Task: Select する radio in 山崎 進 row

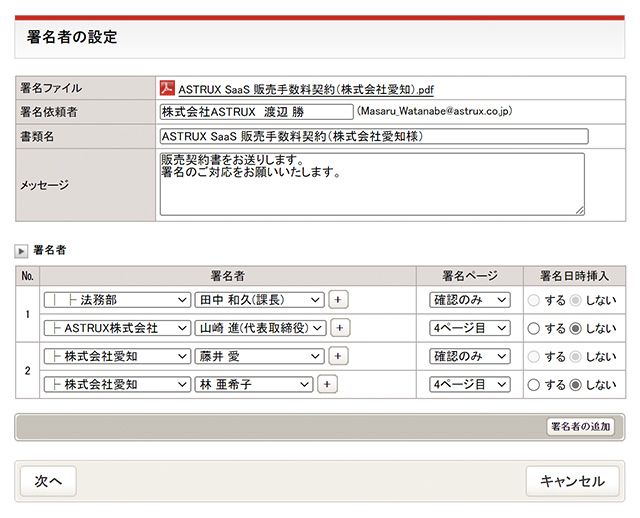Action: 533,329
